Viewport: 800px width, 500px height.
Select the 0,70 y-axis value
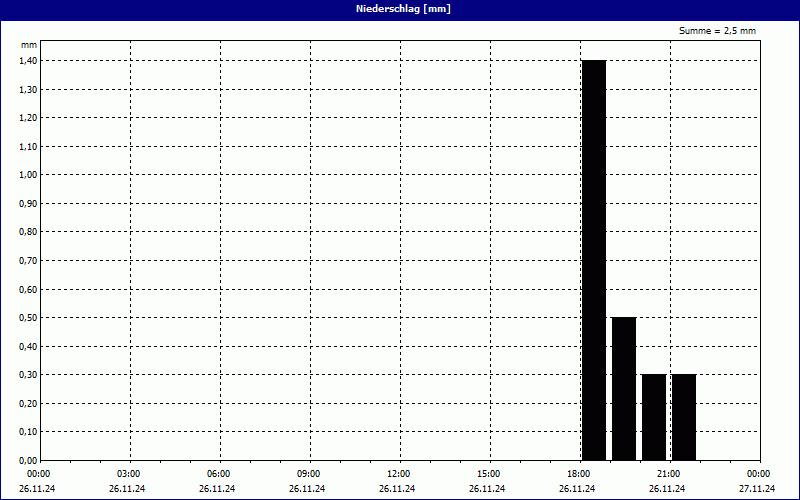pyautogui.click(x=28, y=261)
